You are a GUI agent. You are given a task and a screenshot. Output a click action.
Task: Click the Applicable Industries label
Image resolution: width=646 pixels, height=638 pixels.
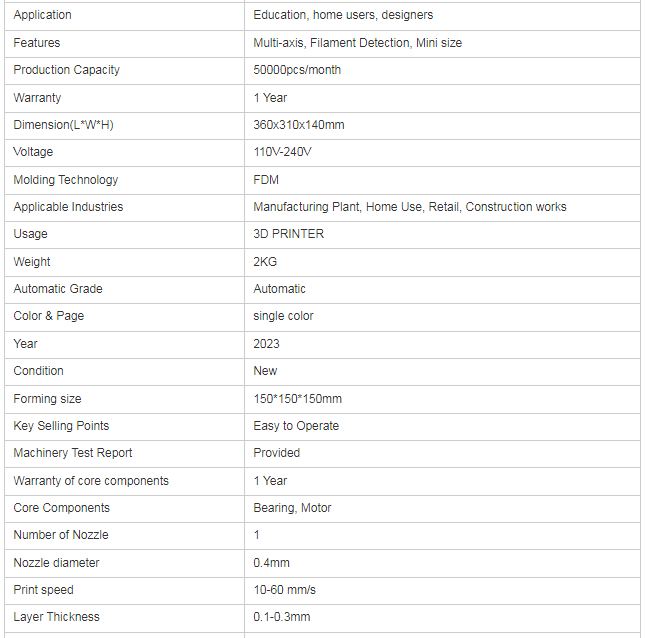pyautogui.click(x=68, y=207)
